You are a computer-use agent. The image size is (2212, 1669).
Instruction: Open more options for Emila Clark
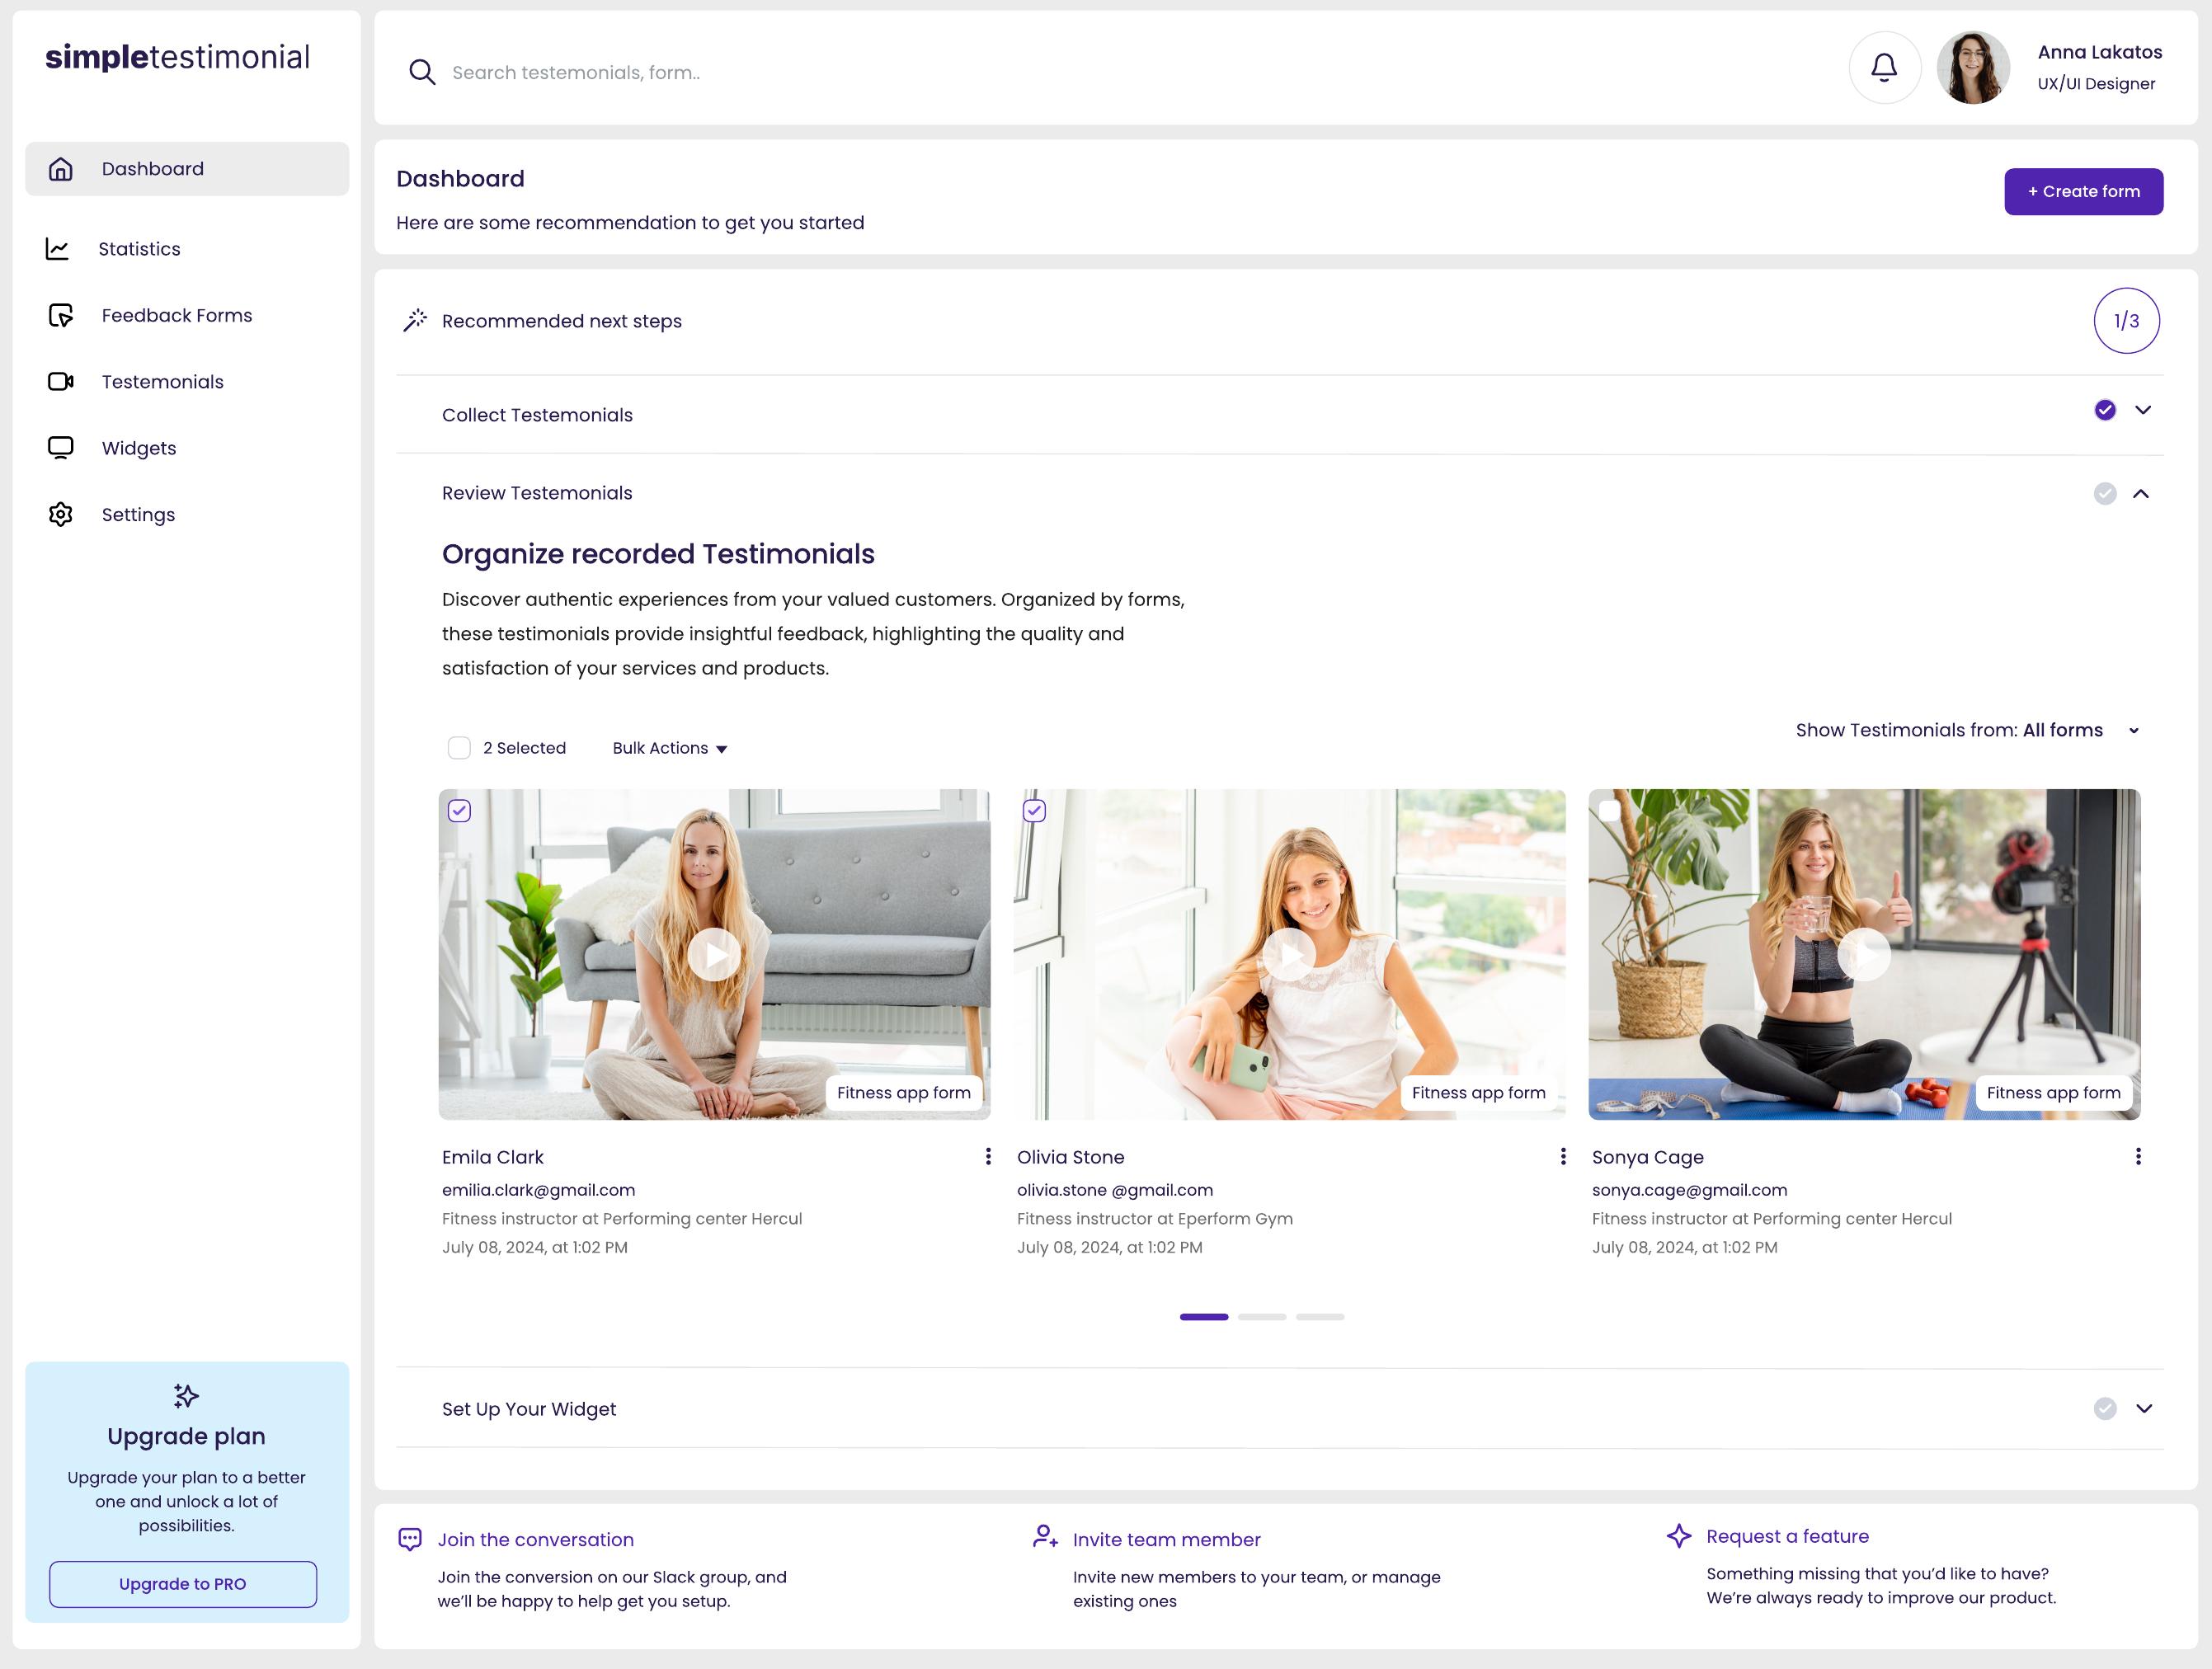(988, 1157)
